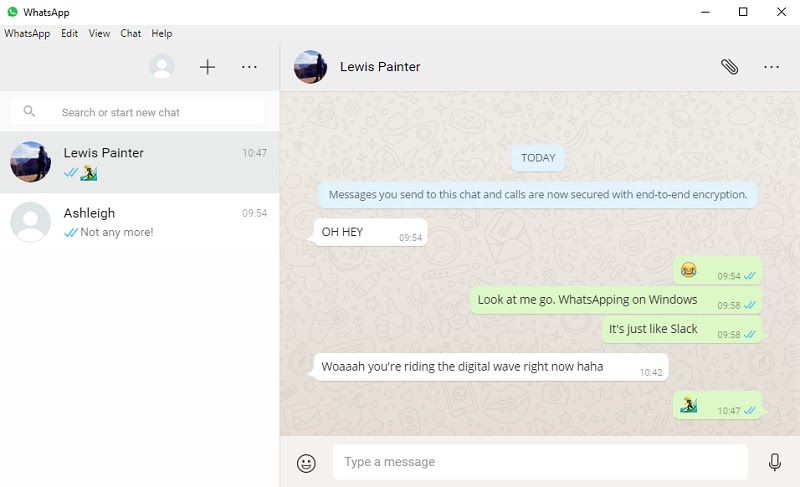Click Lewis Painter's avatar in the chat header
This screenshot has height=487, width=800.
[311, 67]
